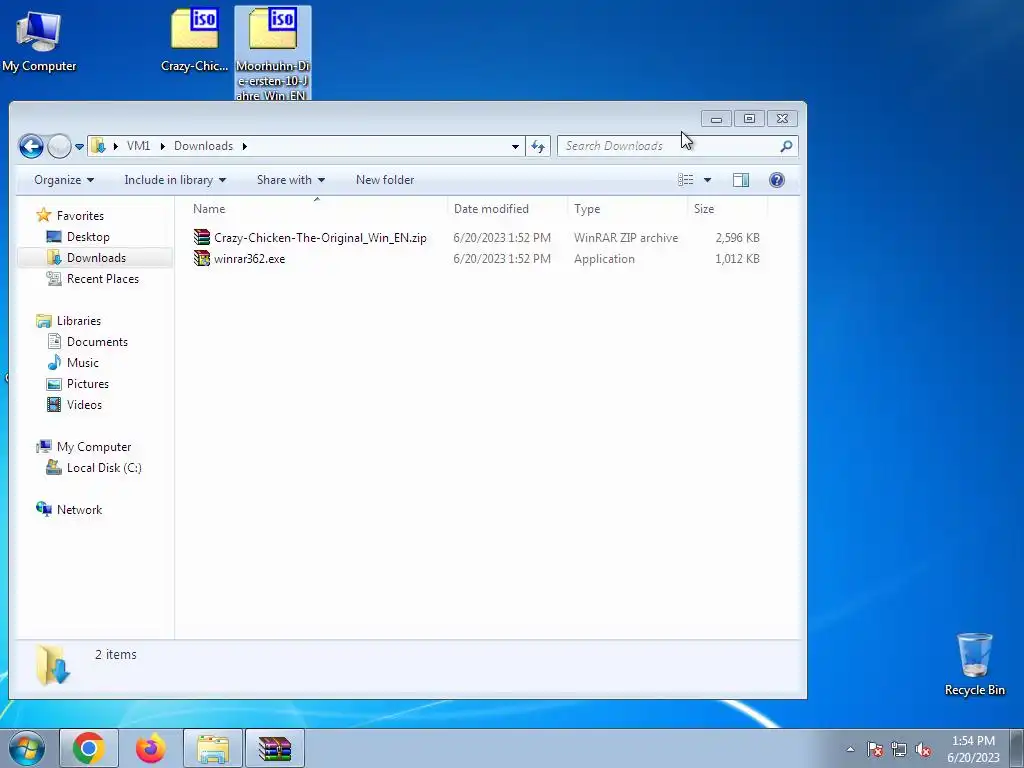Image resolution: width=1024 pixels, height=768 pixels.
Task: Change your view icon in toolbar
Action: point(686,180)
